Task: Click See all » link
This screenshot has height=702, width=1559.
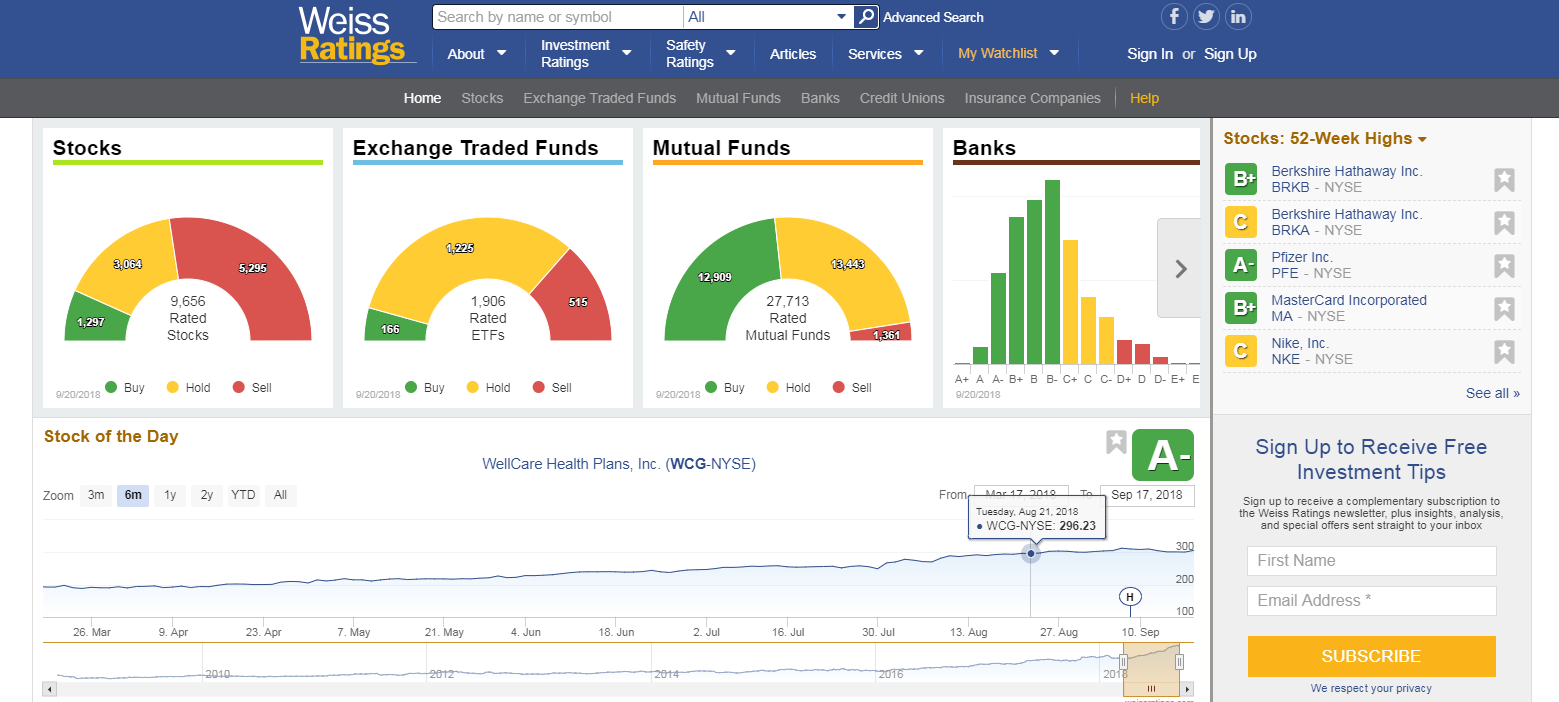Action: click(1493, 393)
